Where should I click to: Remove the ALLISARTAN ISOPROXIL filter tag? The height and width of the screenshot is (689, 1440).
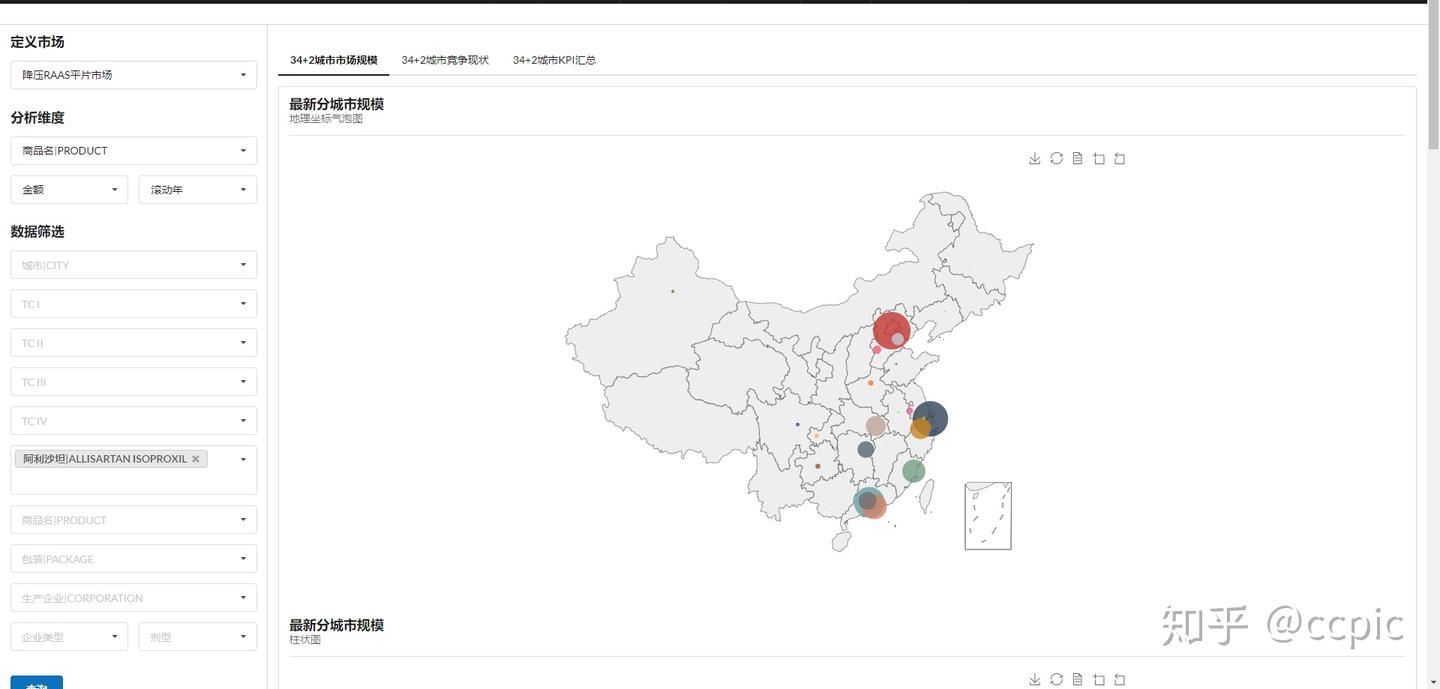coord(196,458)
